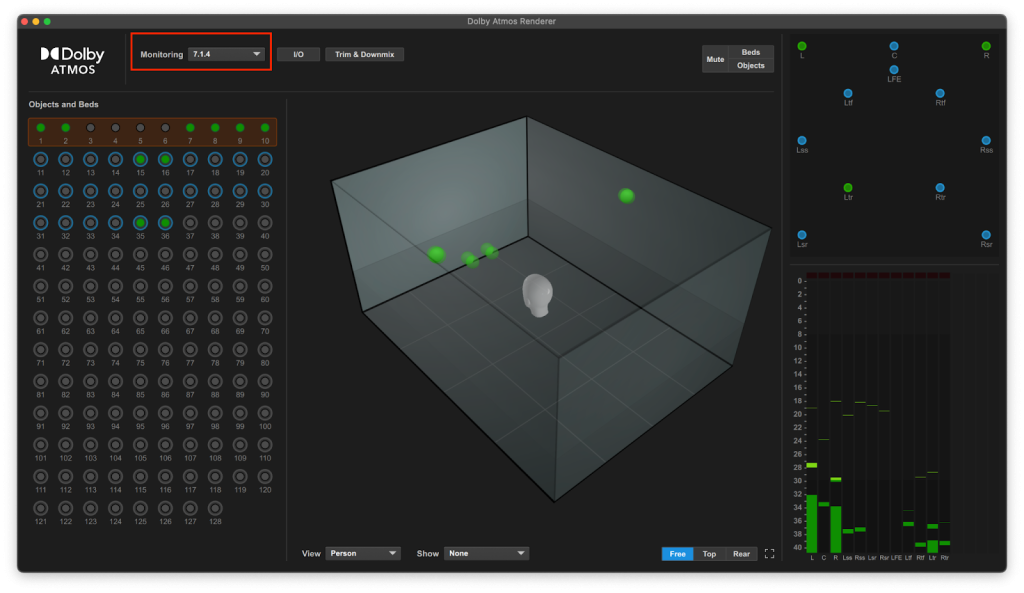Select object 64 indicator
This screenshot has width=1024, height=593.
pos(116,318)
